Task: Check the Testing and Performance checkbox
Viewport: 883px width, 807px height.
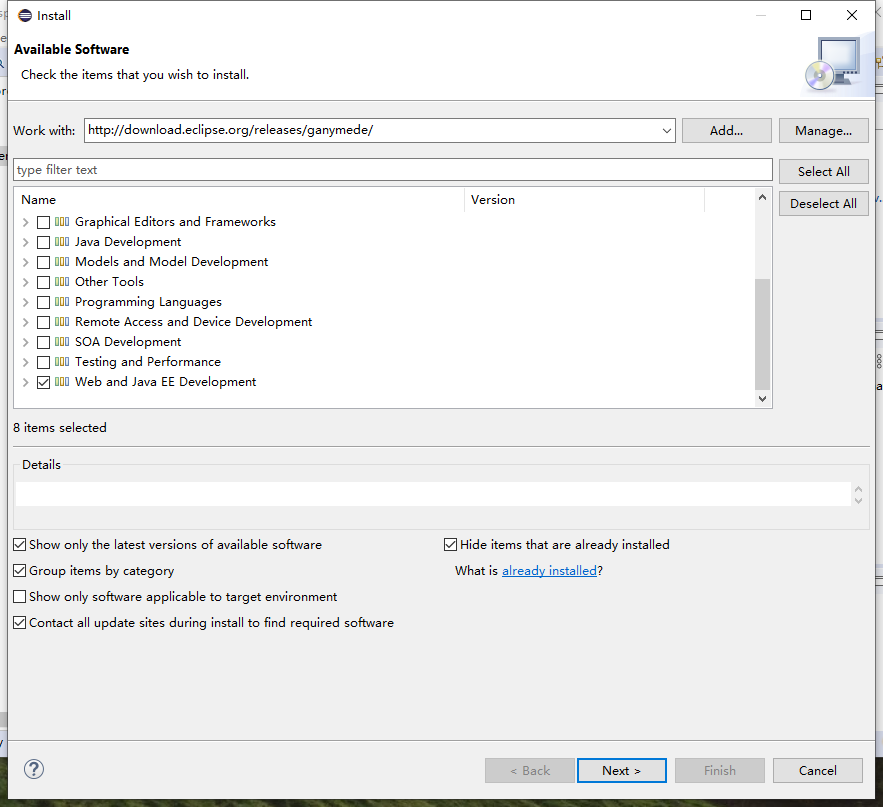Action: (43, 363)
